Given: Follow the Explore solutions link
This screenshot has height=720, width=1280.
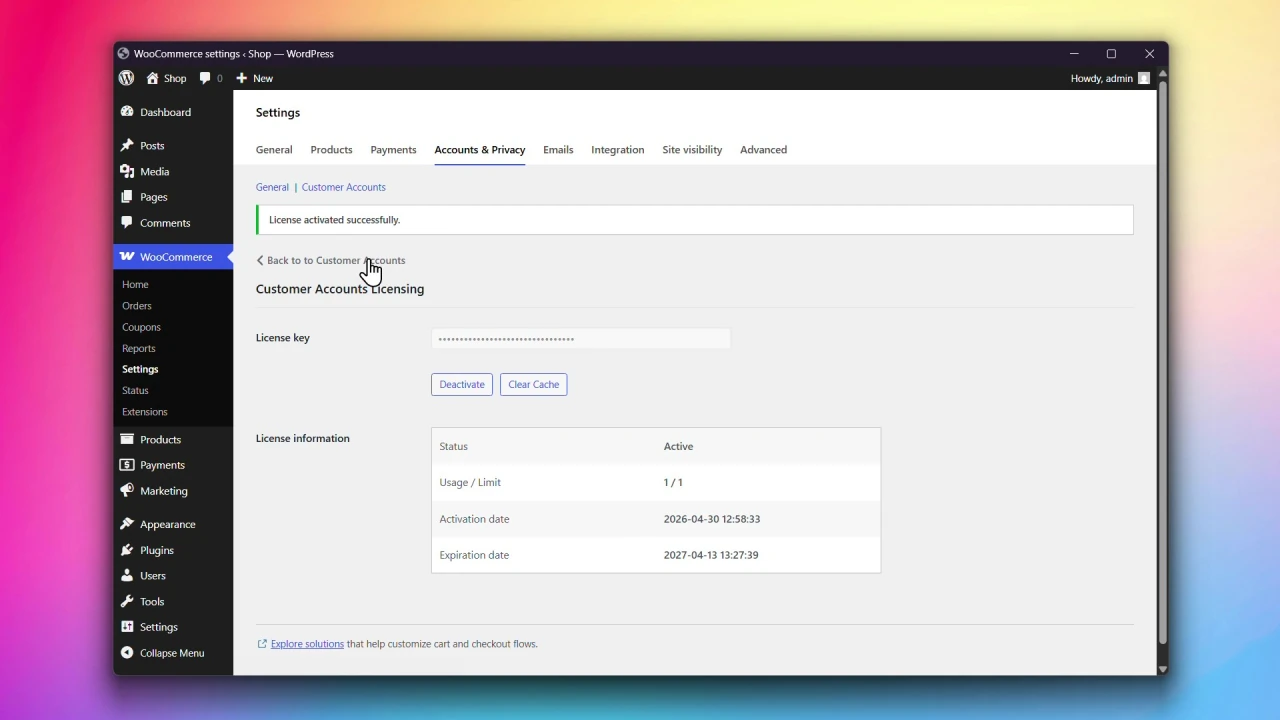Looking at the screenshot, I should [x=307, y=644].
